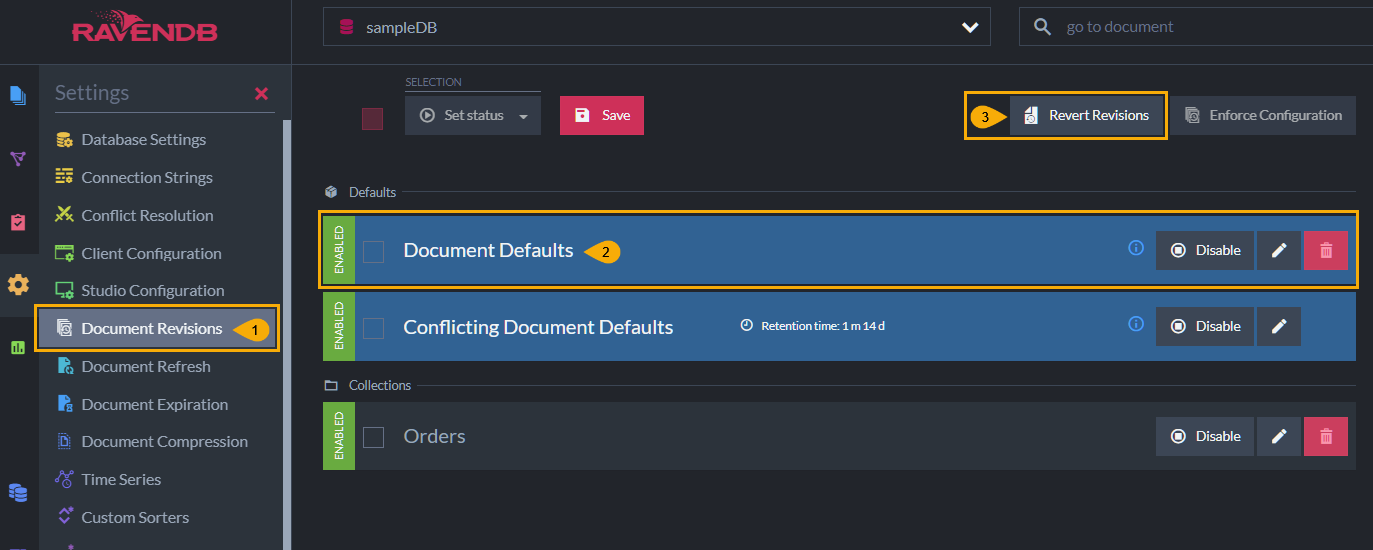Open the Documents sidebar icon
This screenshot has width=1373, height=550.
pos(18,96)
